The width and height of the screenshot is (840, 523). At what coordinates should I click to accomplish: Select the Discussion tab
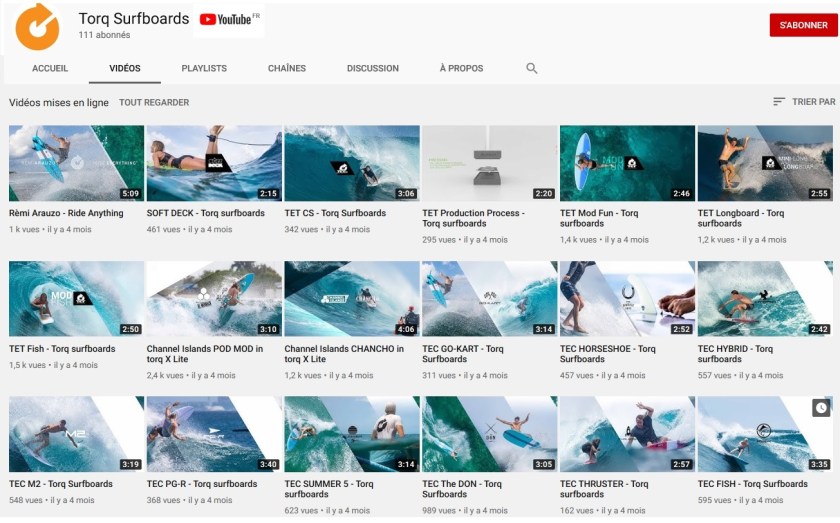pyautogui.click(x=373, y=69)
